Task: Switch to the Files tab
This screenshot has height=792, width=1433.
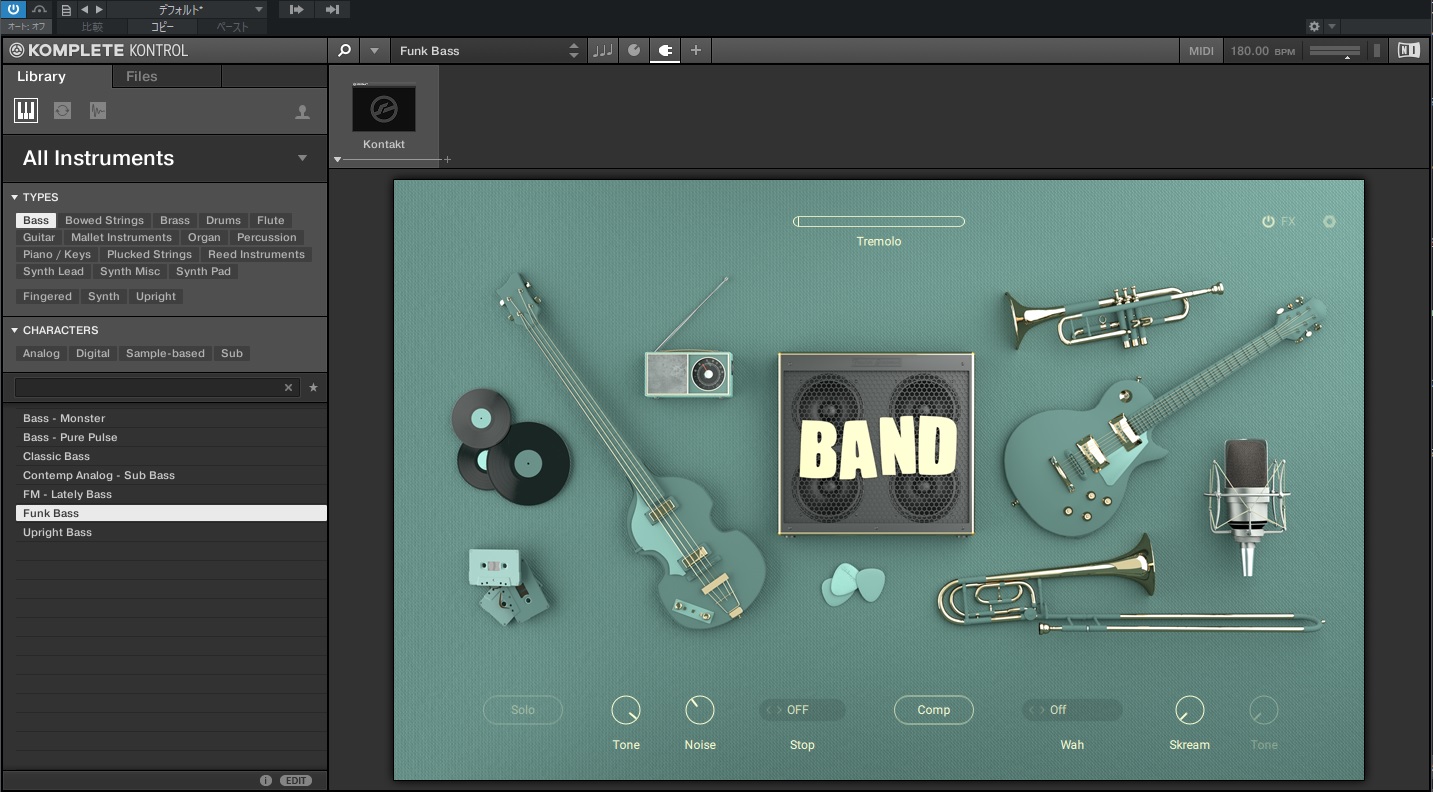Action: 142,76
